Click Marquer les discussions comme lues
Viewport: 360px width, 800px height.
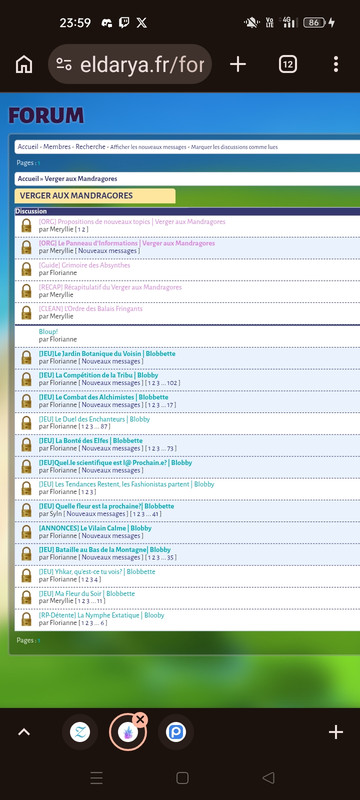click(235, 147)
